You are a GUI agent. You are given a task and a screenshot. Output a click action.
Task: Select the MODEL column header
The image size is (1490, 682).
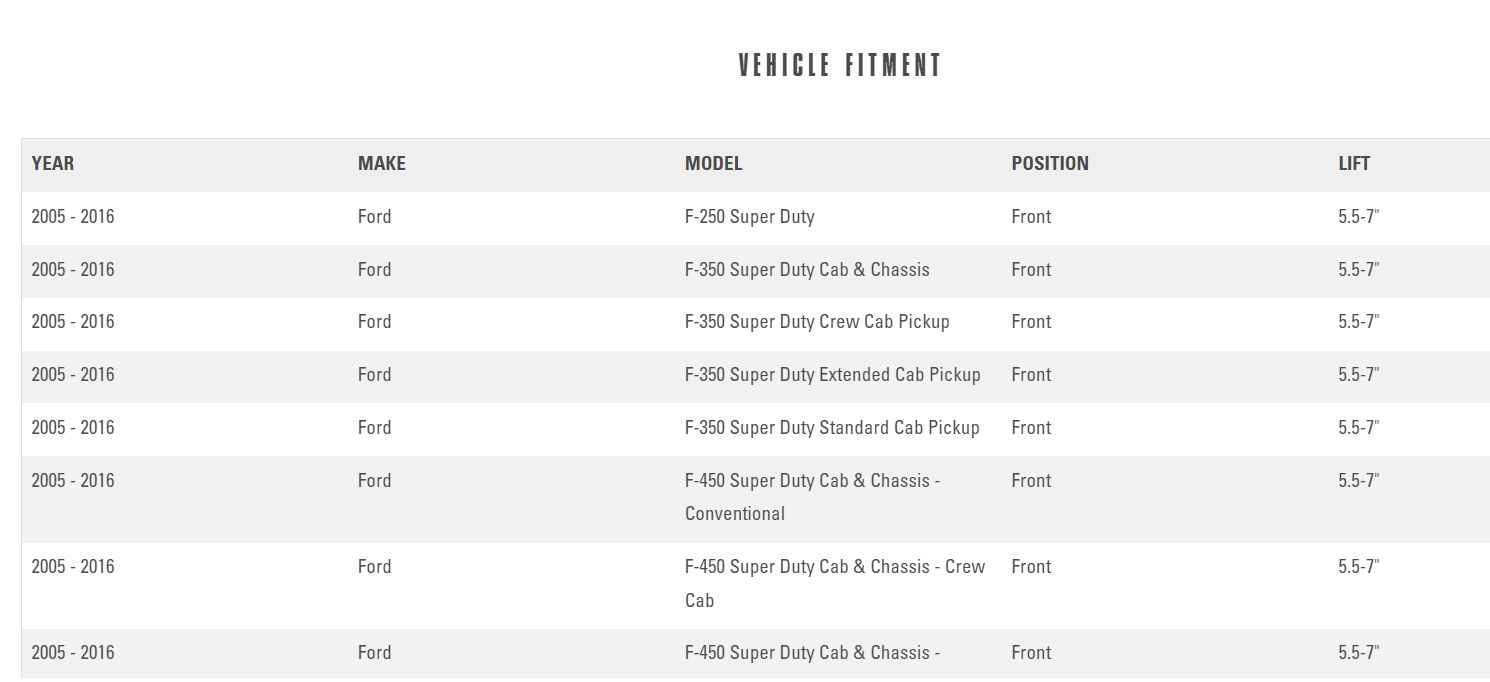713,164
